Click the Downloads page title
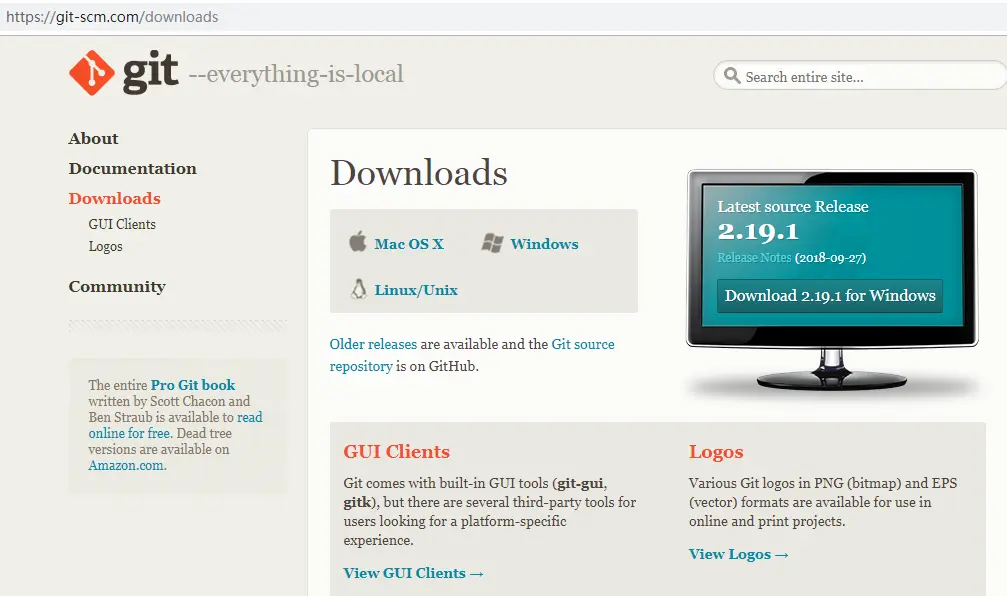Image resolution: width=1007 pixels, height=596 pixels. click(x=419, y=173)
